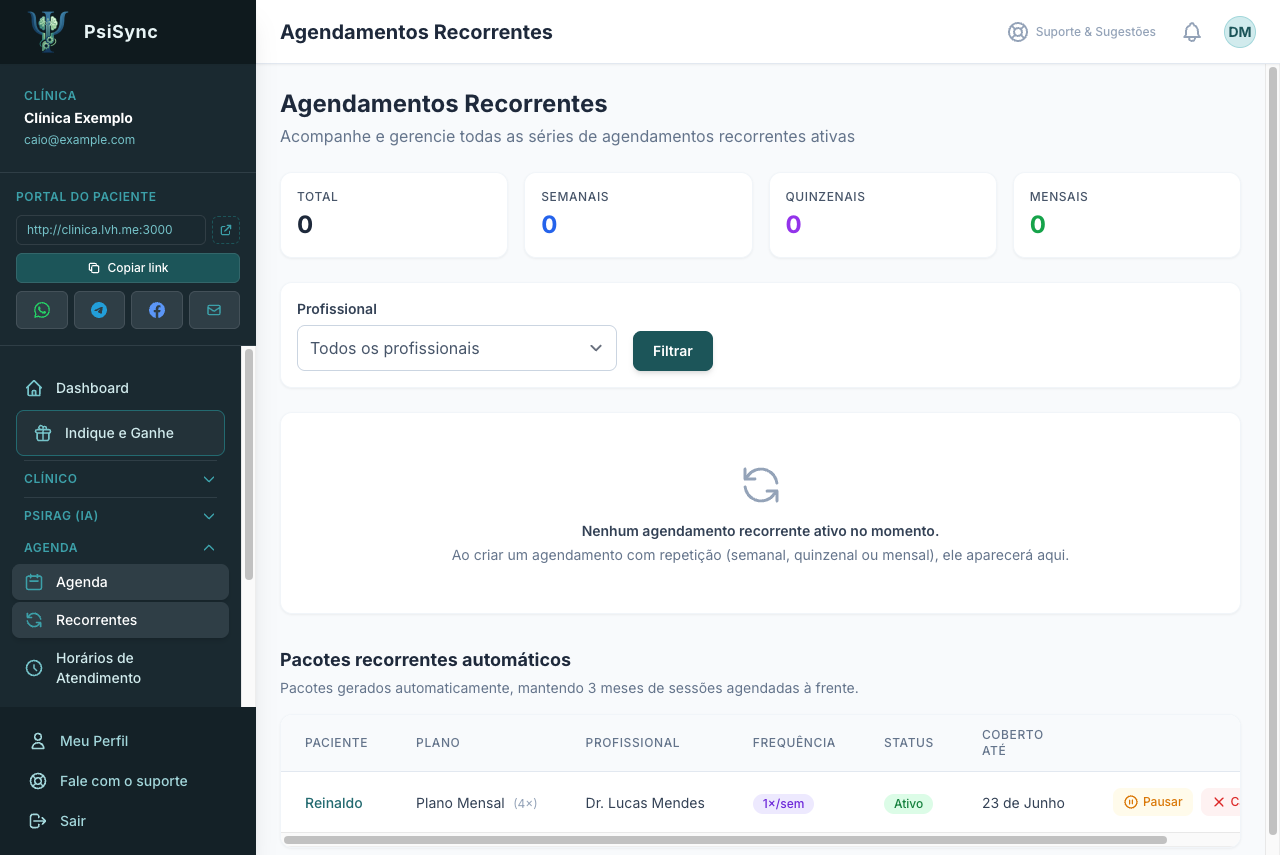
Task: Click Dr. Lucas Mendes cell
Action: (x=645, y=803)
